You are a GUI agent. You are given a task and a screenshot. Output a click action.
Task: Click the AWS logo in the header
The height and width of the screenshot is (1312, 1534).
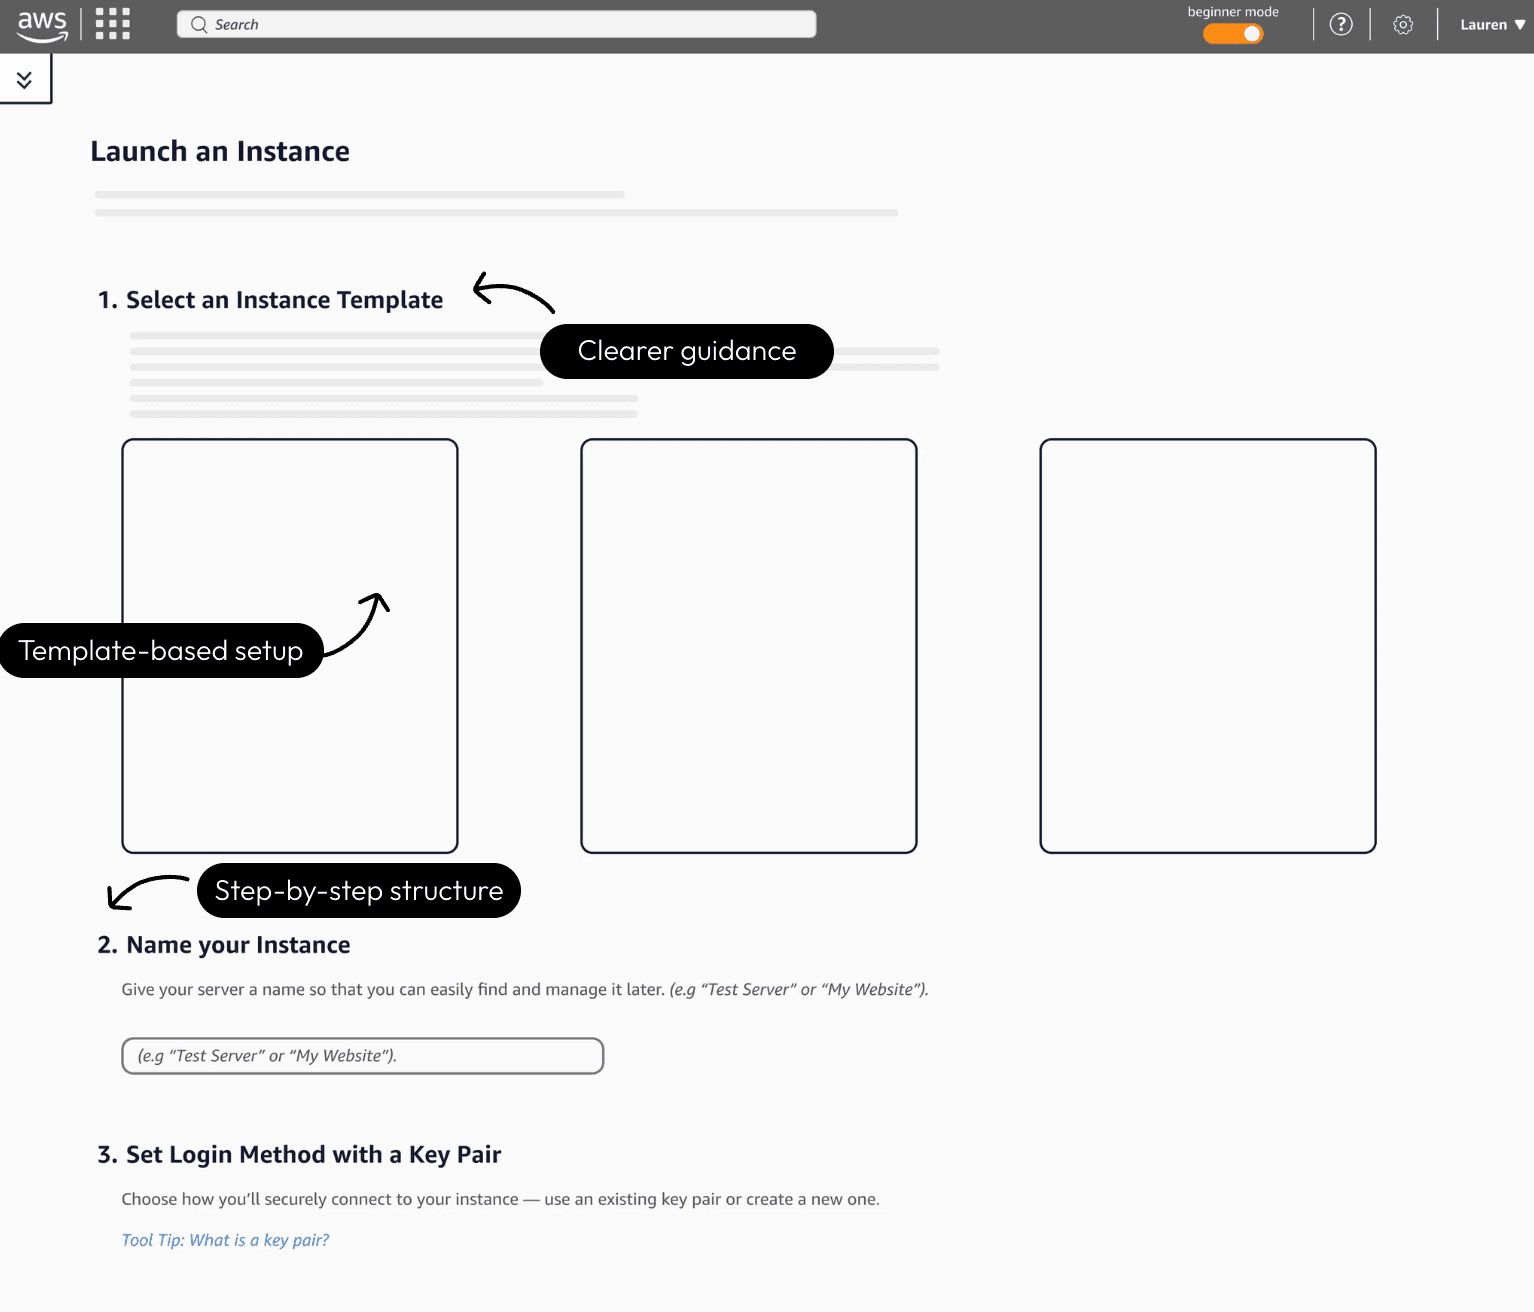(42, 25)
